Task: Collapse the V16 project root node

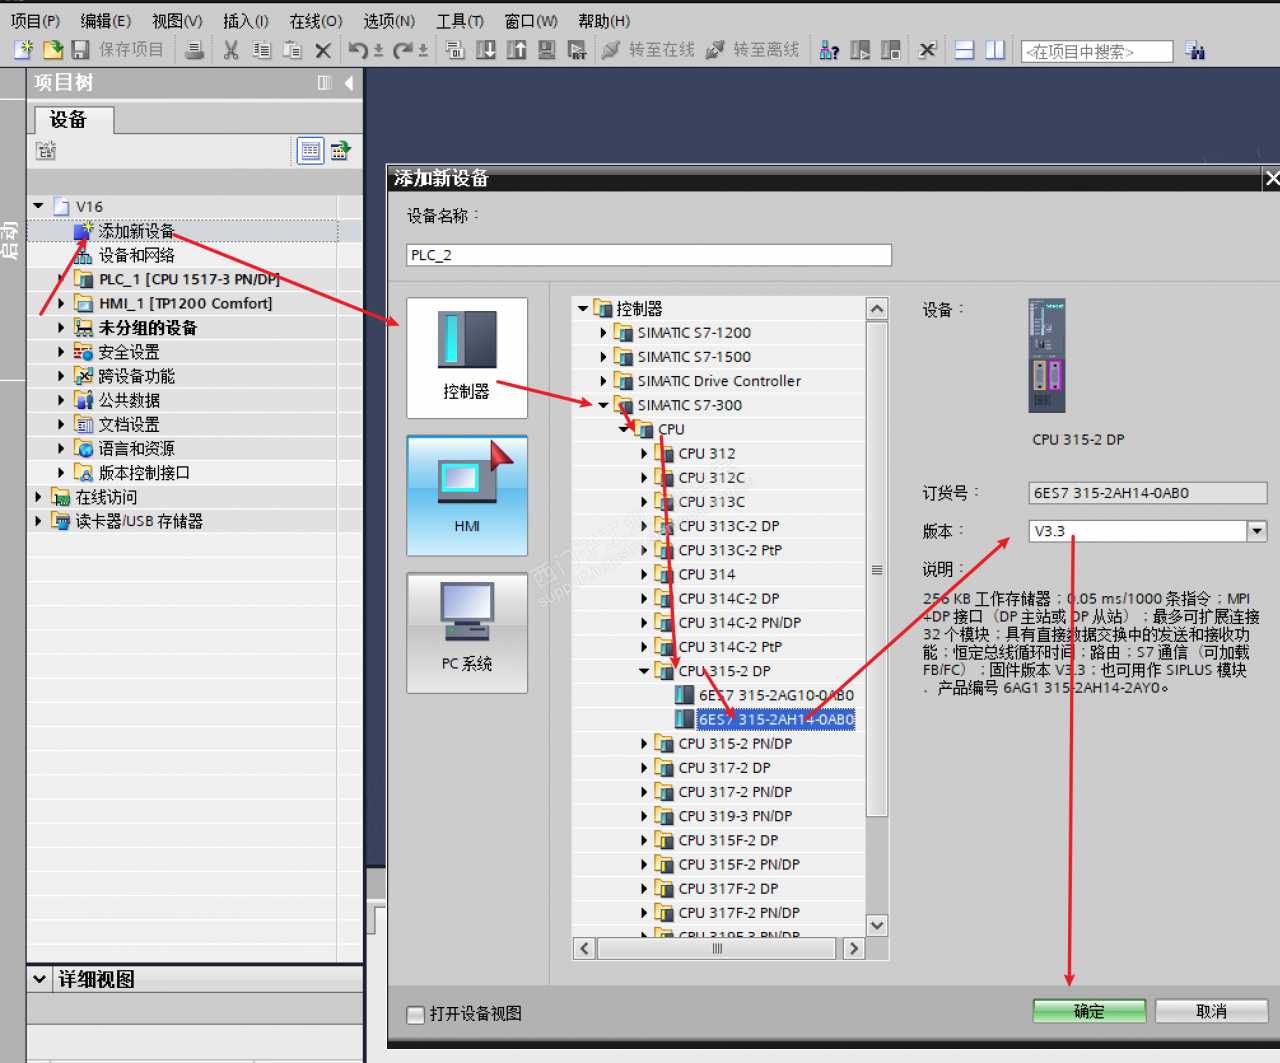Action: pos(38,206)
